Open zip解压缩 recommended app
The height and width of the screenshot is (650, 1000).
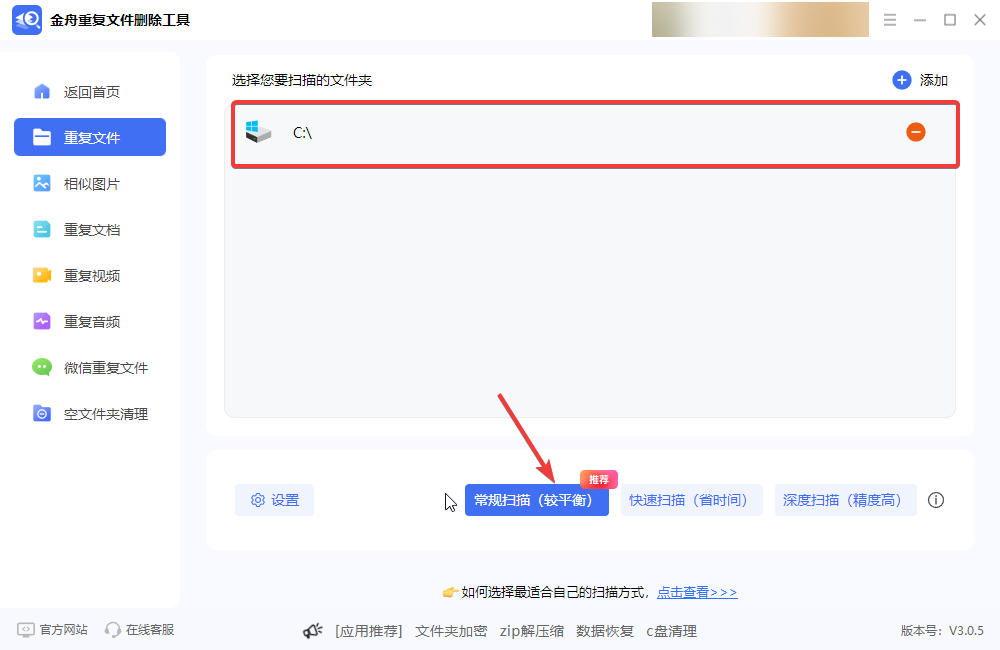point(531,631)
